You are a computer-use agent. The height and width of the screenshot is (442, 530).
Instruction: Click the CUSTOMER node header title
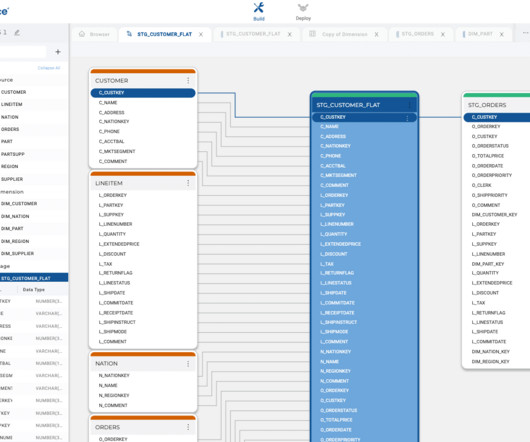click(x=112, y=80)
